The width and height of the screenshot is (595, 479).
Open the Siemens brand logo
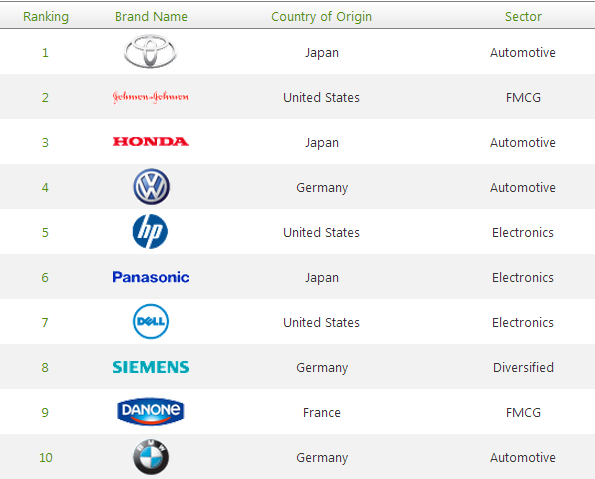tap(151, 367)
